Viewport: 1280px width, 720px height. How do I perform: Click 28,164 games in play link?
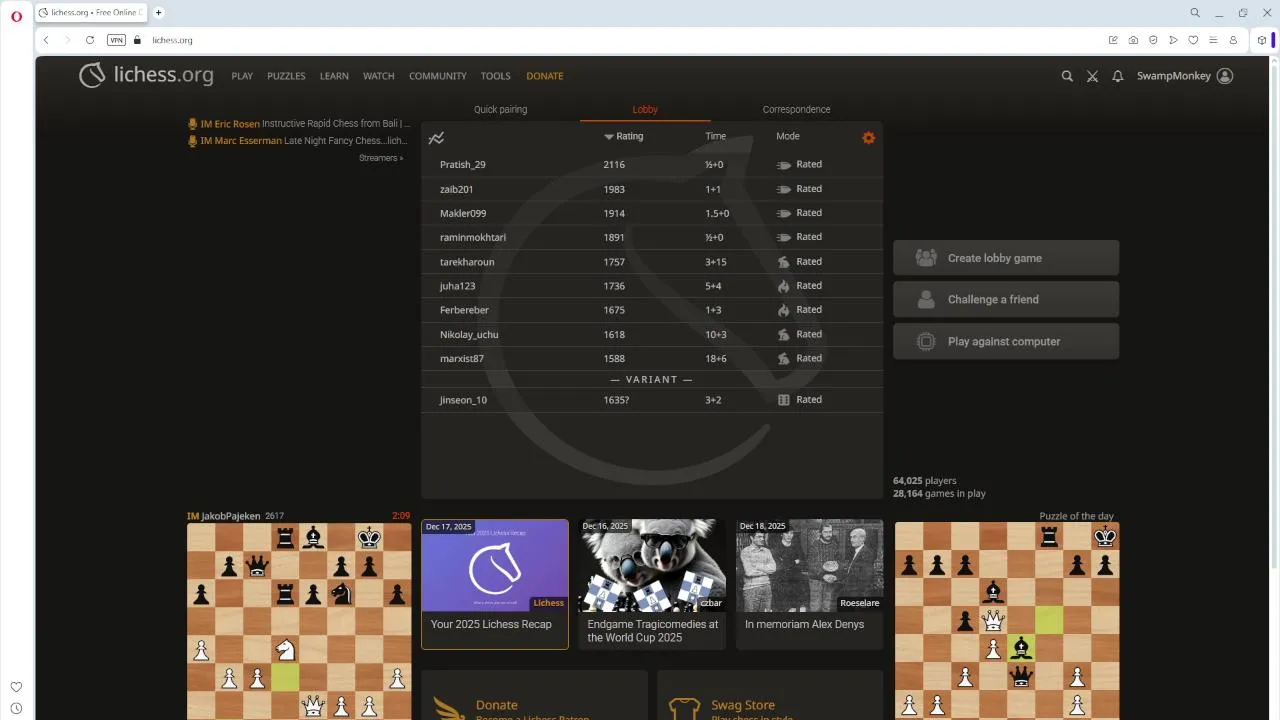(x=939, y=494)
